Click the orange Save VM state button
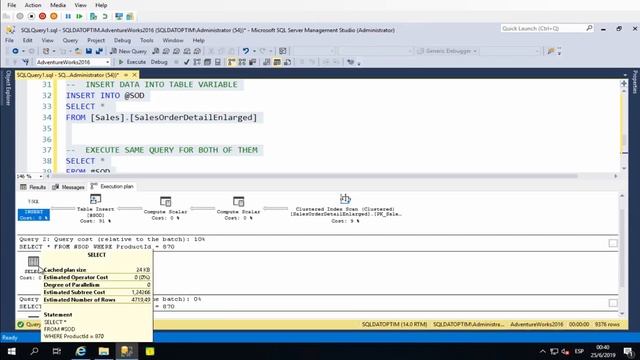640x360 pixels. pyautogui.click(x=54, y=16)
